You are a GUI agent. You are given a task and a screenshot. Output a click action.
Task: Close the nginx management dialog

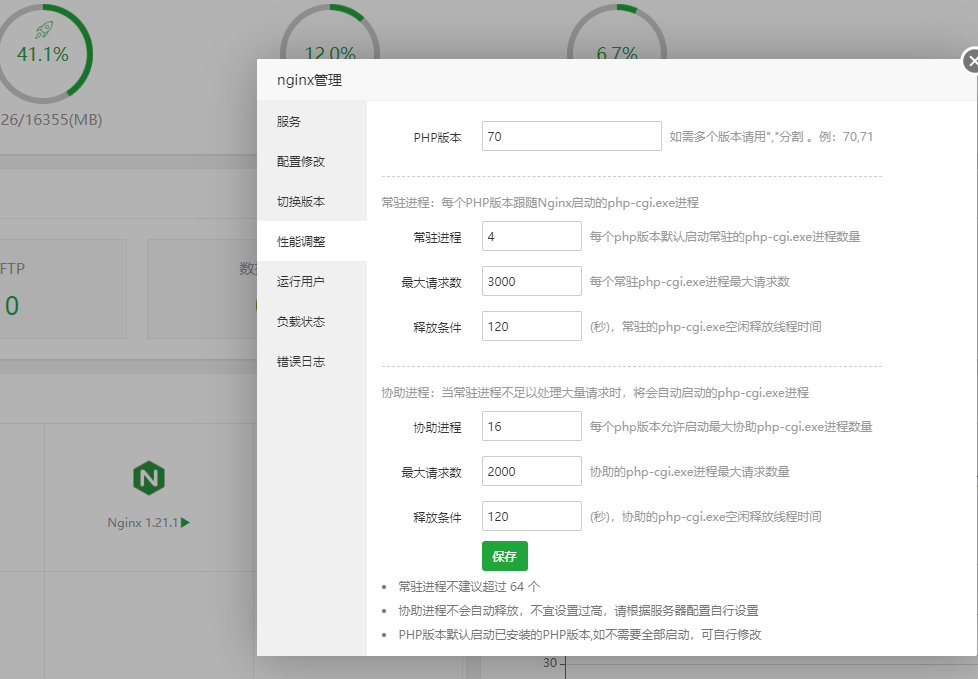coord(971,61)
